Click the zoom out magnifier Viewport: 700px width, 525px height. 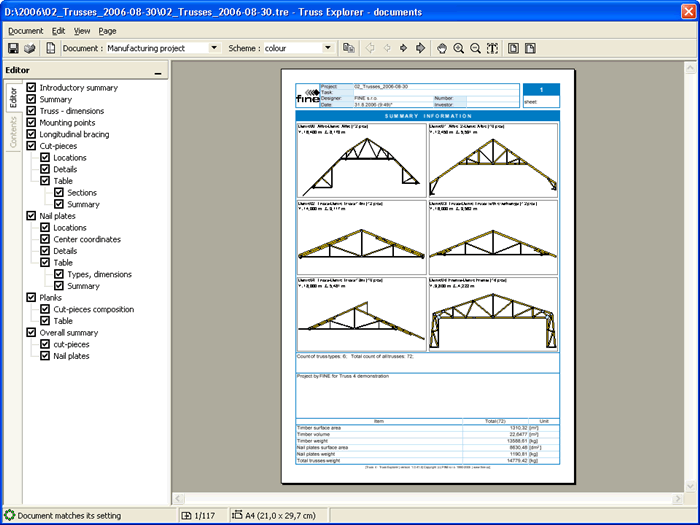coord(476,48)
